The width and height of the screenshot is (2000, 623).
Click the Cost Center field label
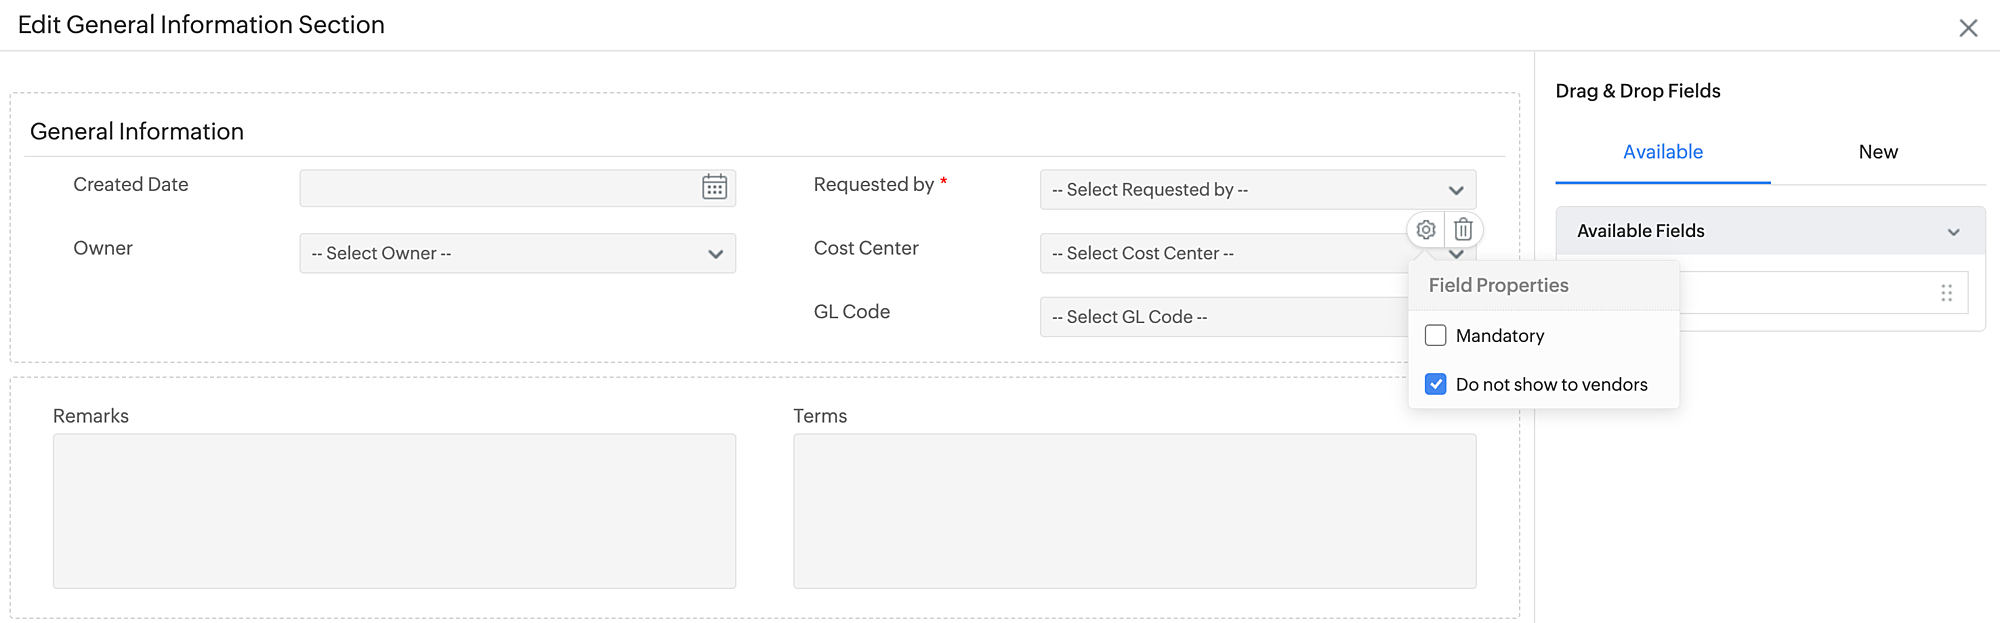[866, 248]
